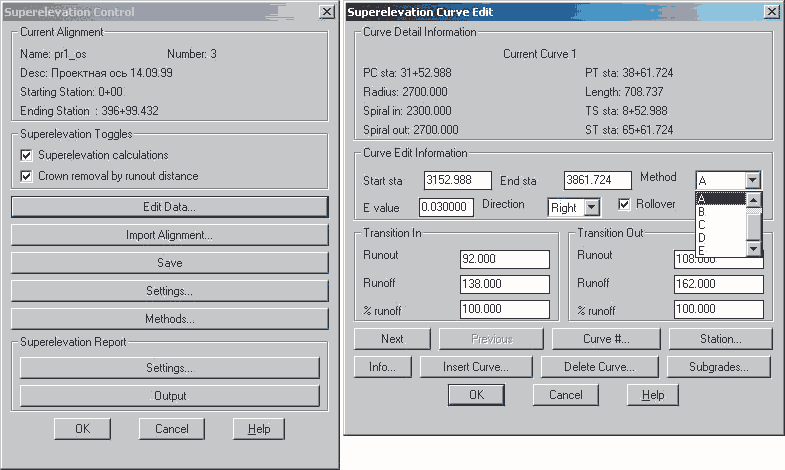Viewport: 785px width, 470px height.
Task: Toggle Superelevation calculations checkbox
Action: click(27, 155)
